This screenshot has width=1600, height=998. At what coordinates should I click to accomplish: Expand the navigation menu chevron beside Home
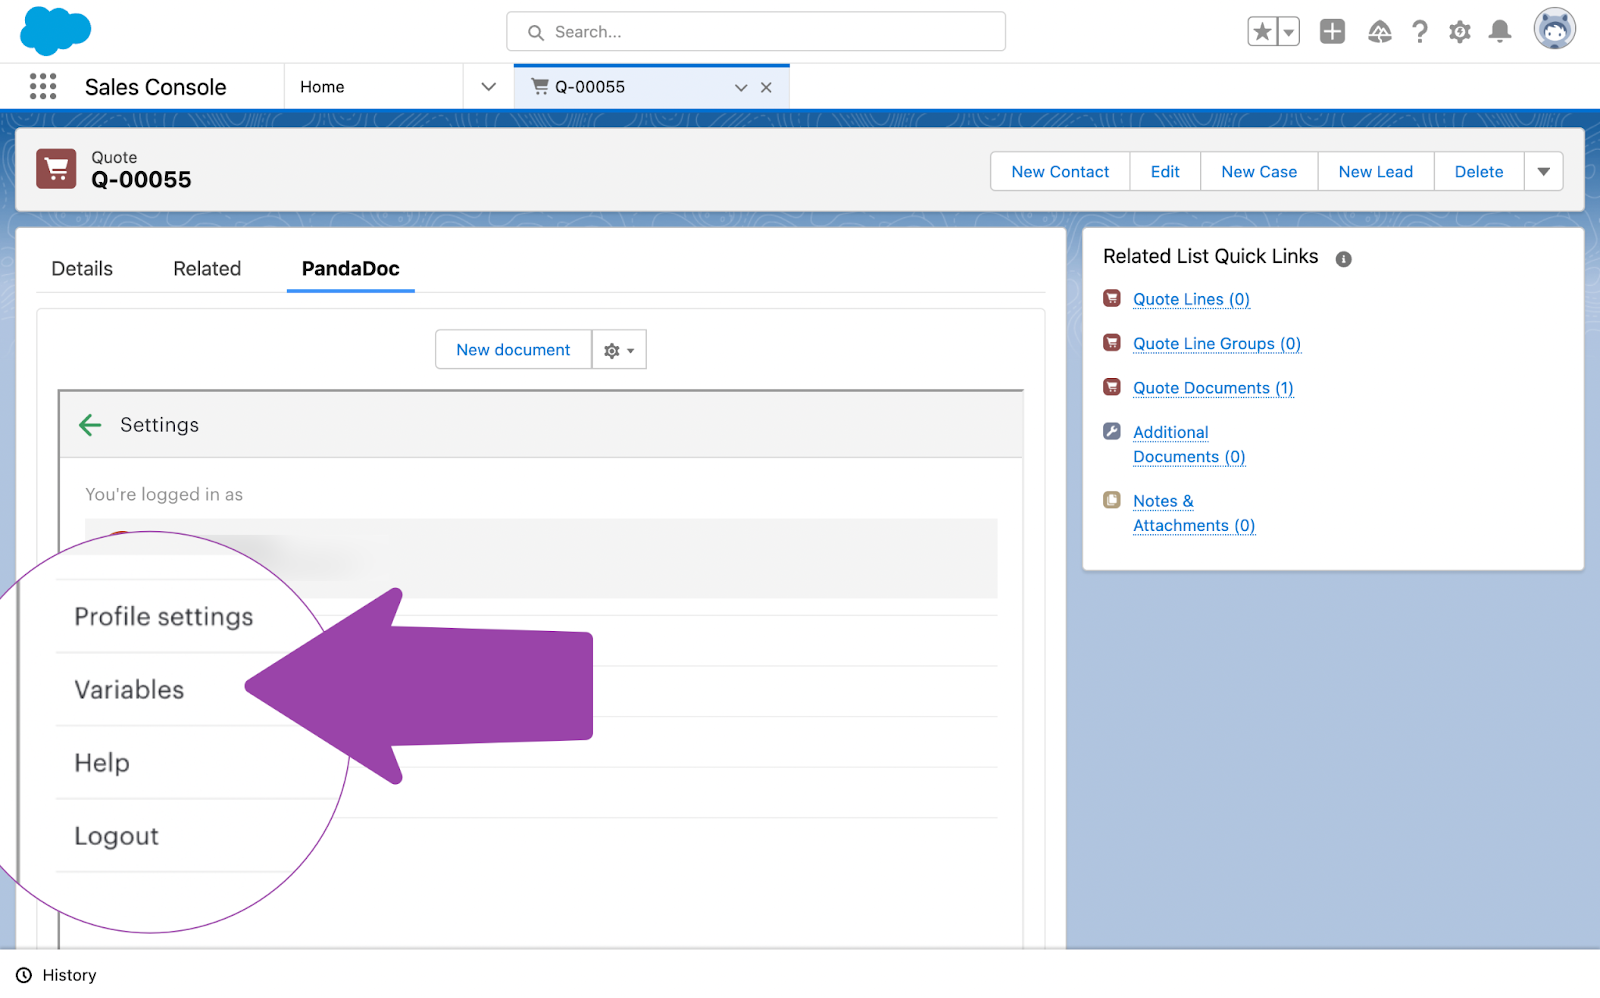489,87
